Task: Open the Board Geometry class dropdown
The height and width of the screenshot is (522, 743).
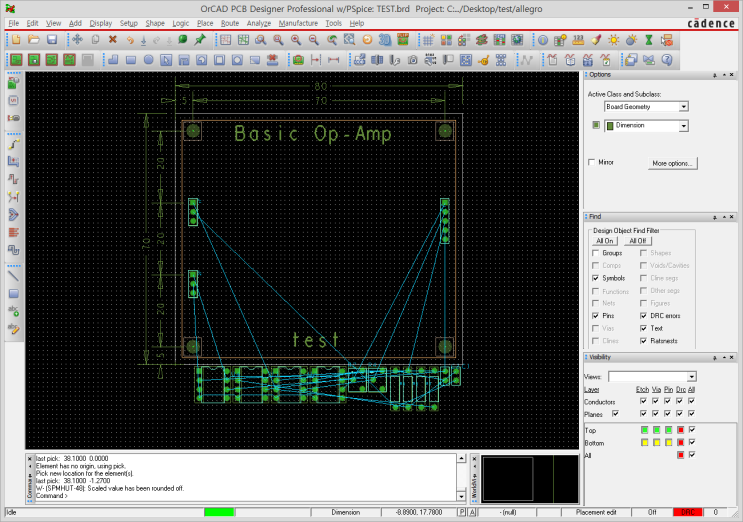Action: point(684,106)
